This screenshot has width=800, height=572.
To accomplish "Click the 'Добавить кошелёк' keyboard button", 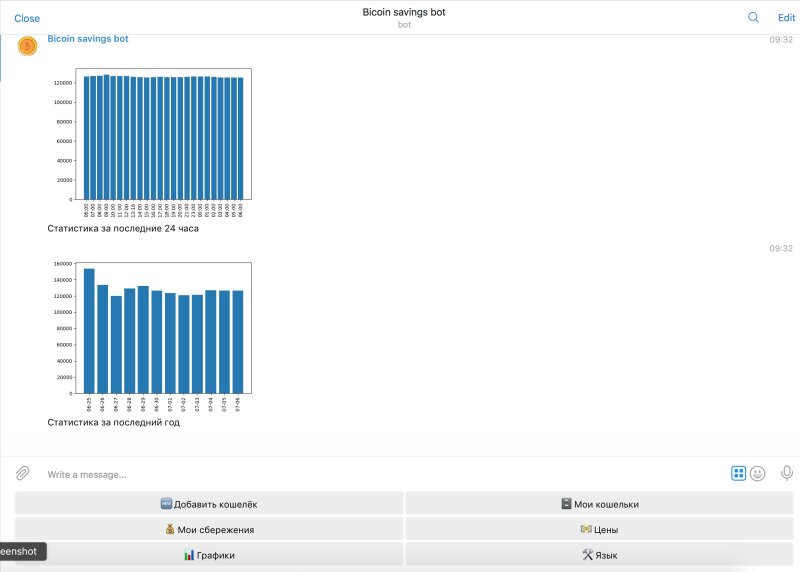I will pos(208,504).
